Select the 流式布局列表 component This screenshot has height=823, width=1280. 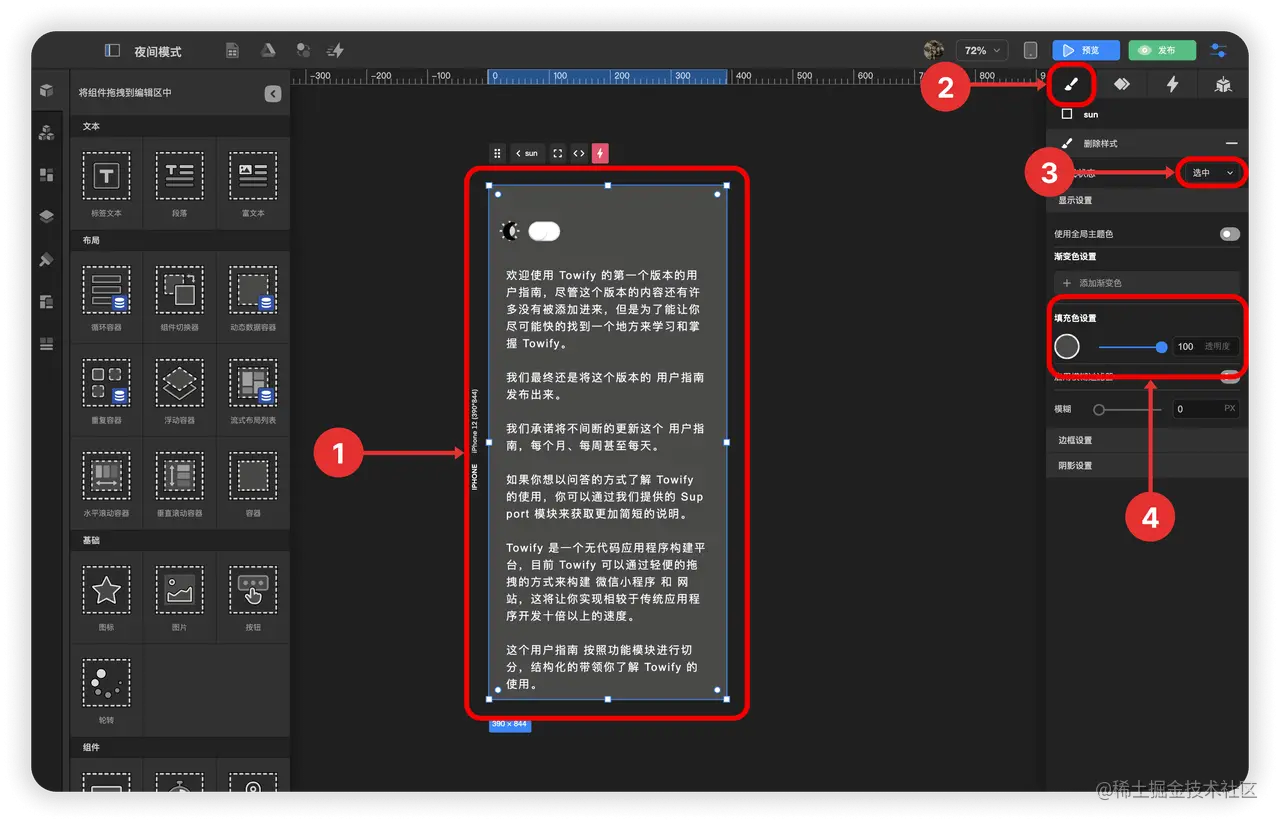[x=253, y=388]
